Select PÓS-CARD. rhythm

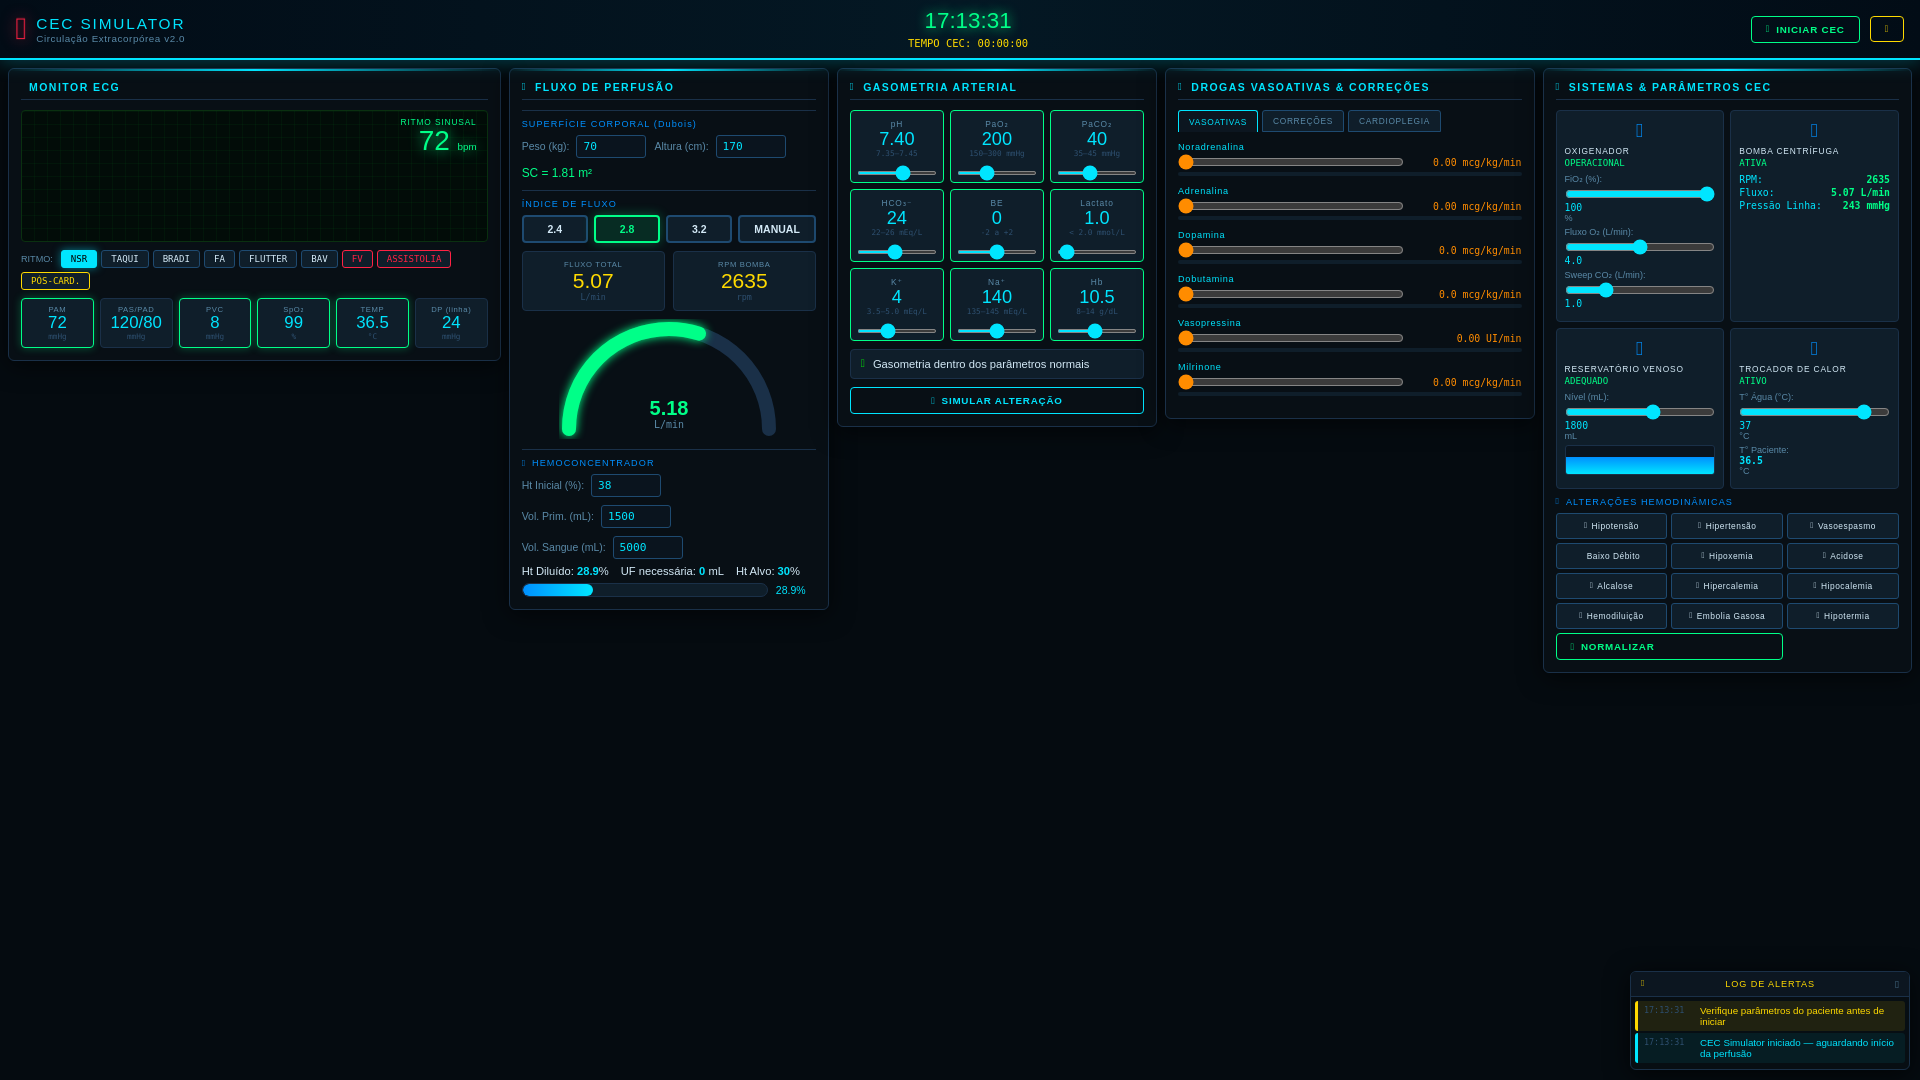click(x=55, y=281)
